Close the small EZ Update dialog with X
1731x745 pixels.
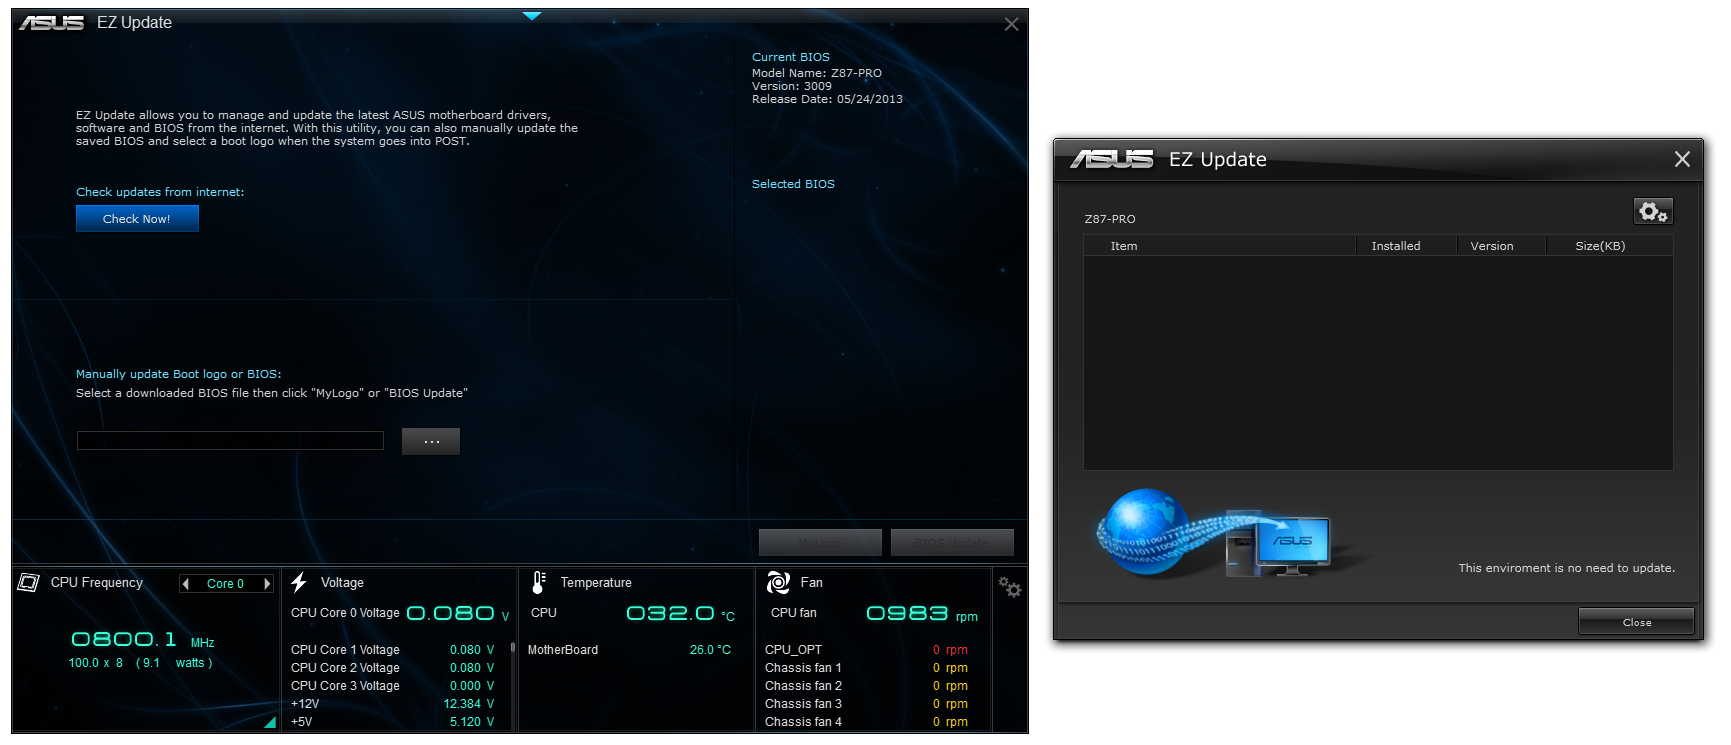tap(1682, 159)
